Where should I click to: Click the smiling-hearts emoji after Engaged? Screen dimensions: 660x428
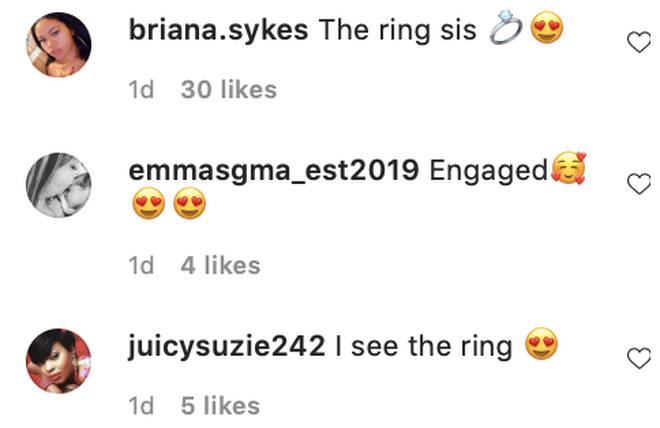(x=569, y=168)
